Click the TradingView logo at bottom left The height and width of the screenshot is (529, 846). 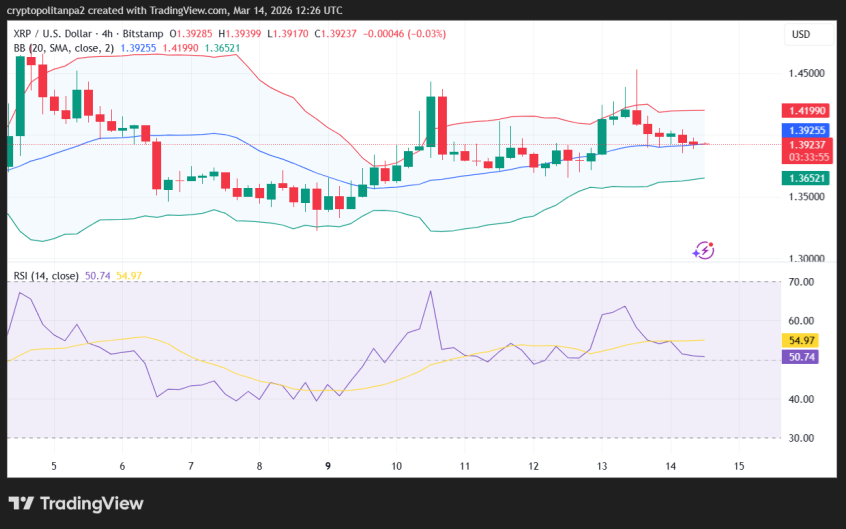pos(76,503)
